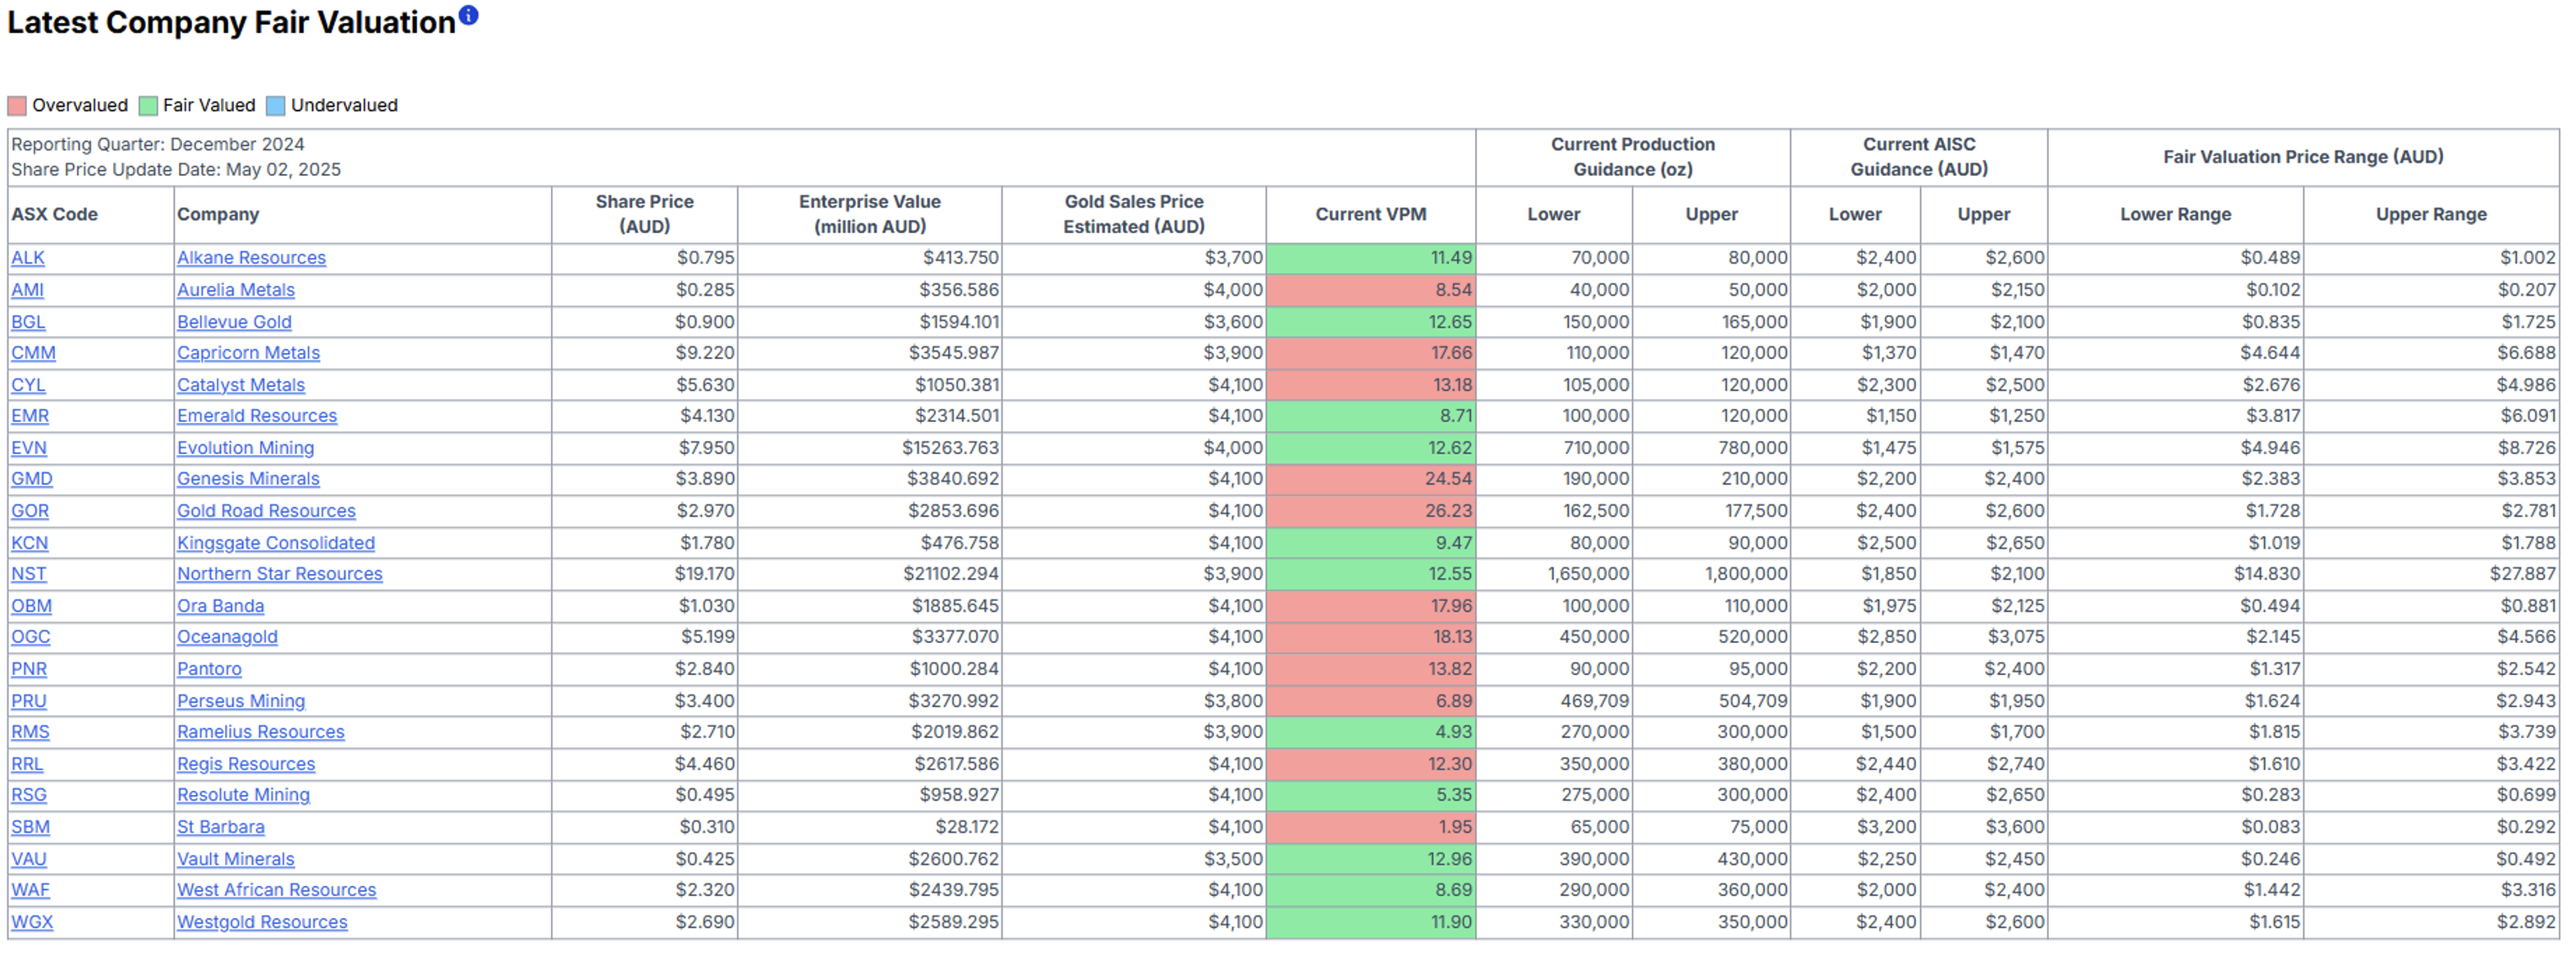Image resolution: width=2576 pixels, height=969 pixels.
Task: Open the Alkane Resources company link
Action: pos(251,258)
